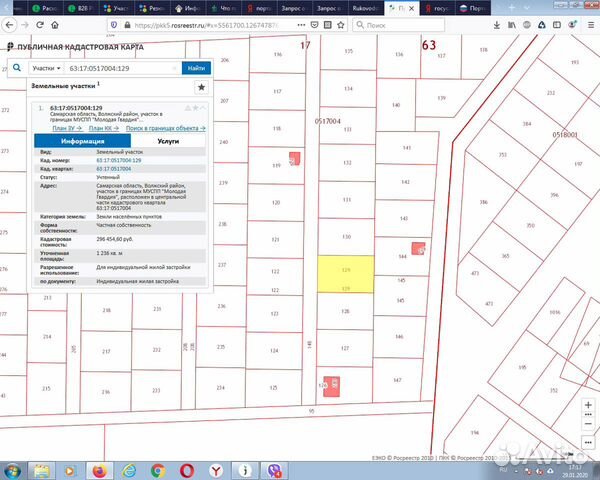600x480 pixels.
Task: Click the yellow highlighted parcel 129 on map
Action: (345, 274)
